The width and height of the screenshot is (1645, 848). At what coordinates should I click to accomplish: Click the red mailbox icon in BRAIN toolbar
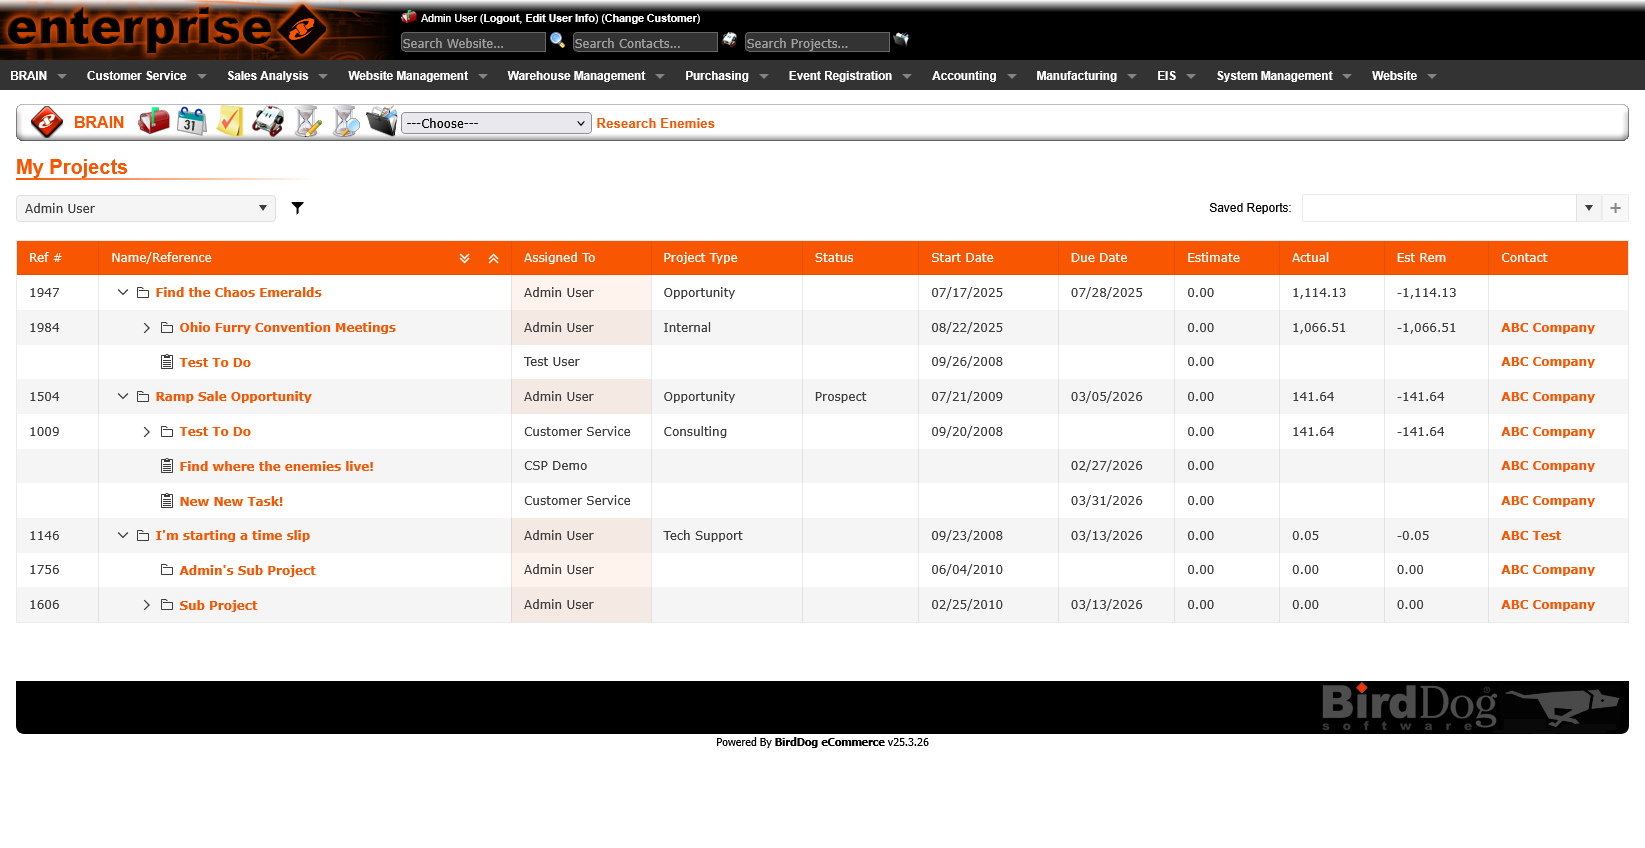(154, 122)
